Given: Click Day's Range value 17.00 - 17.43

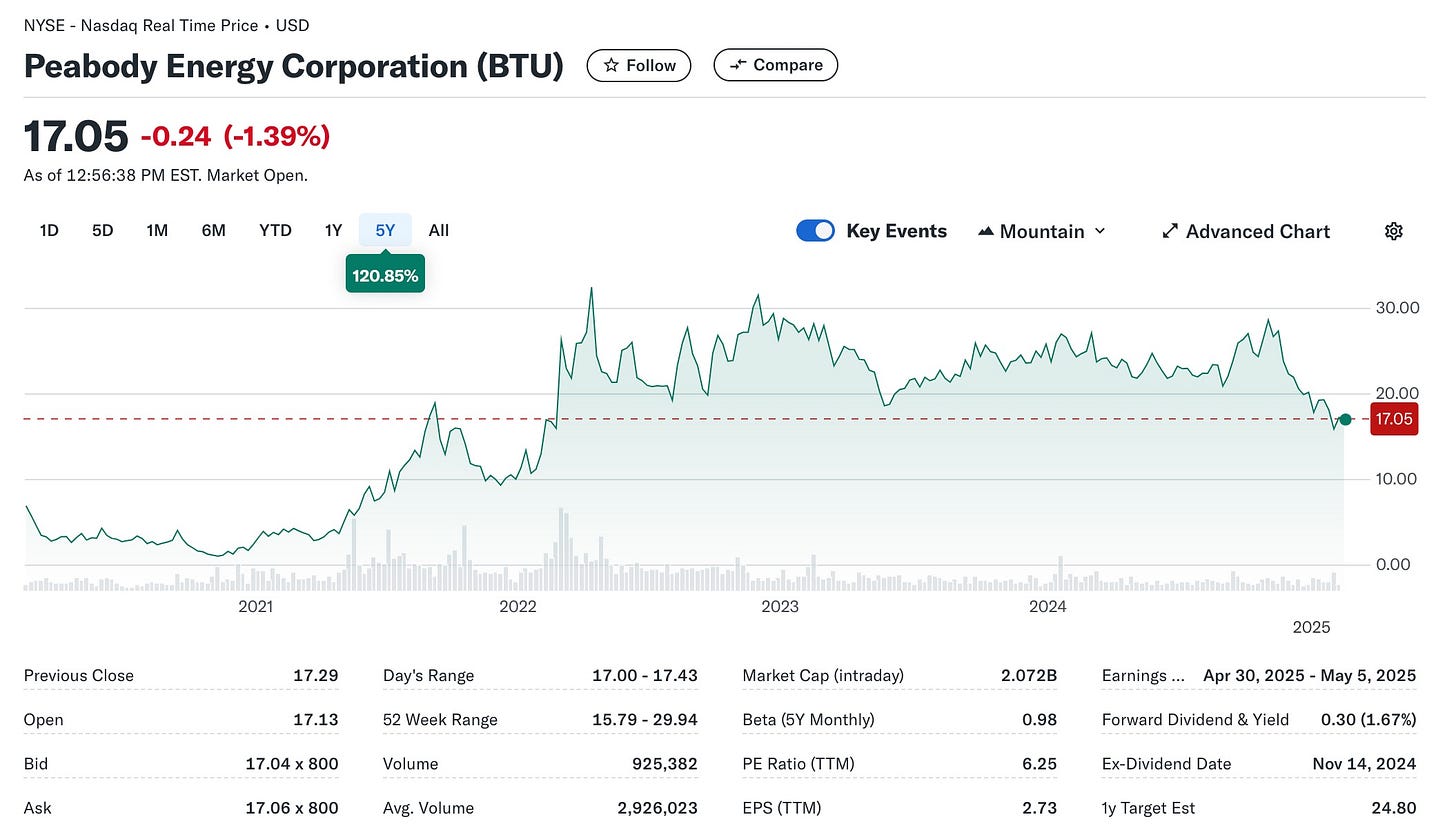Looking at the screenshot, I should (645, 676).
